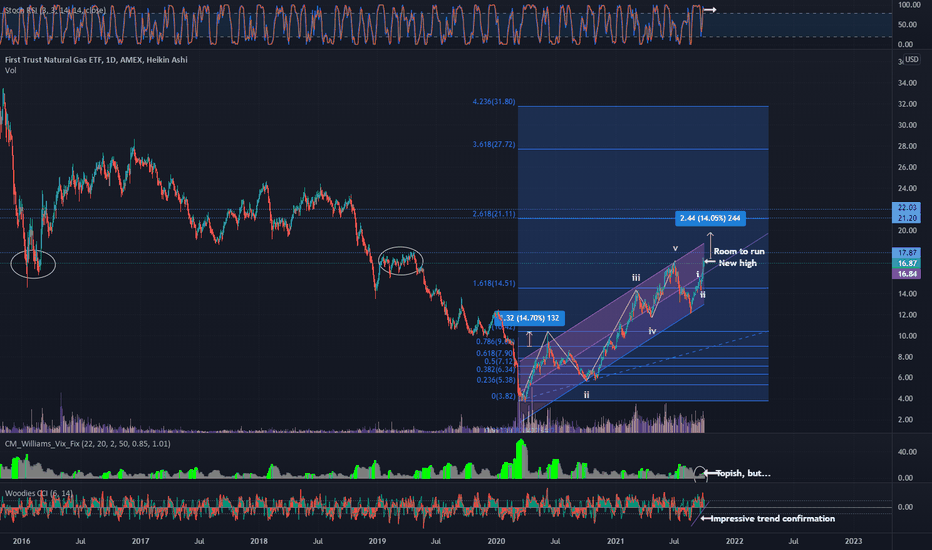
Task: Click the 100.00 Stoch RSI scale value
Action: [x=909, y=5]
